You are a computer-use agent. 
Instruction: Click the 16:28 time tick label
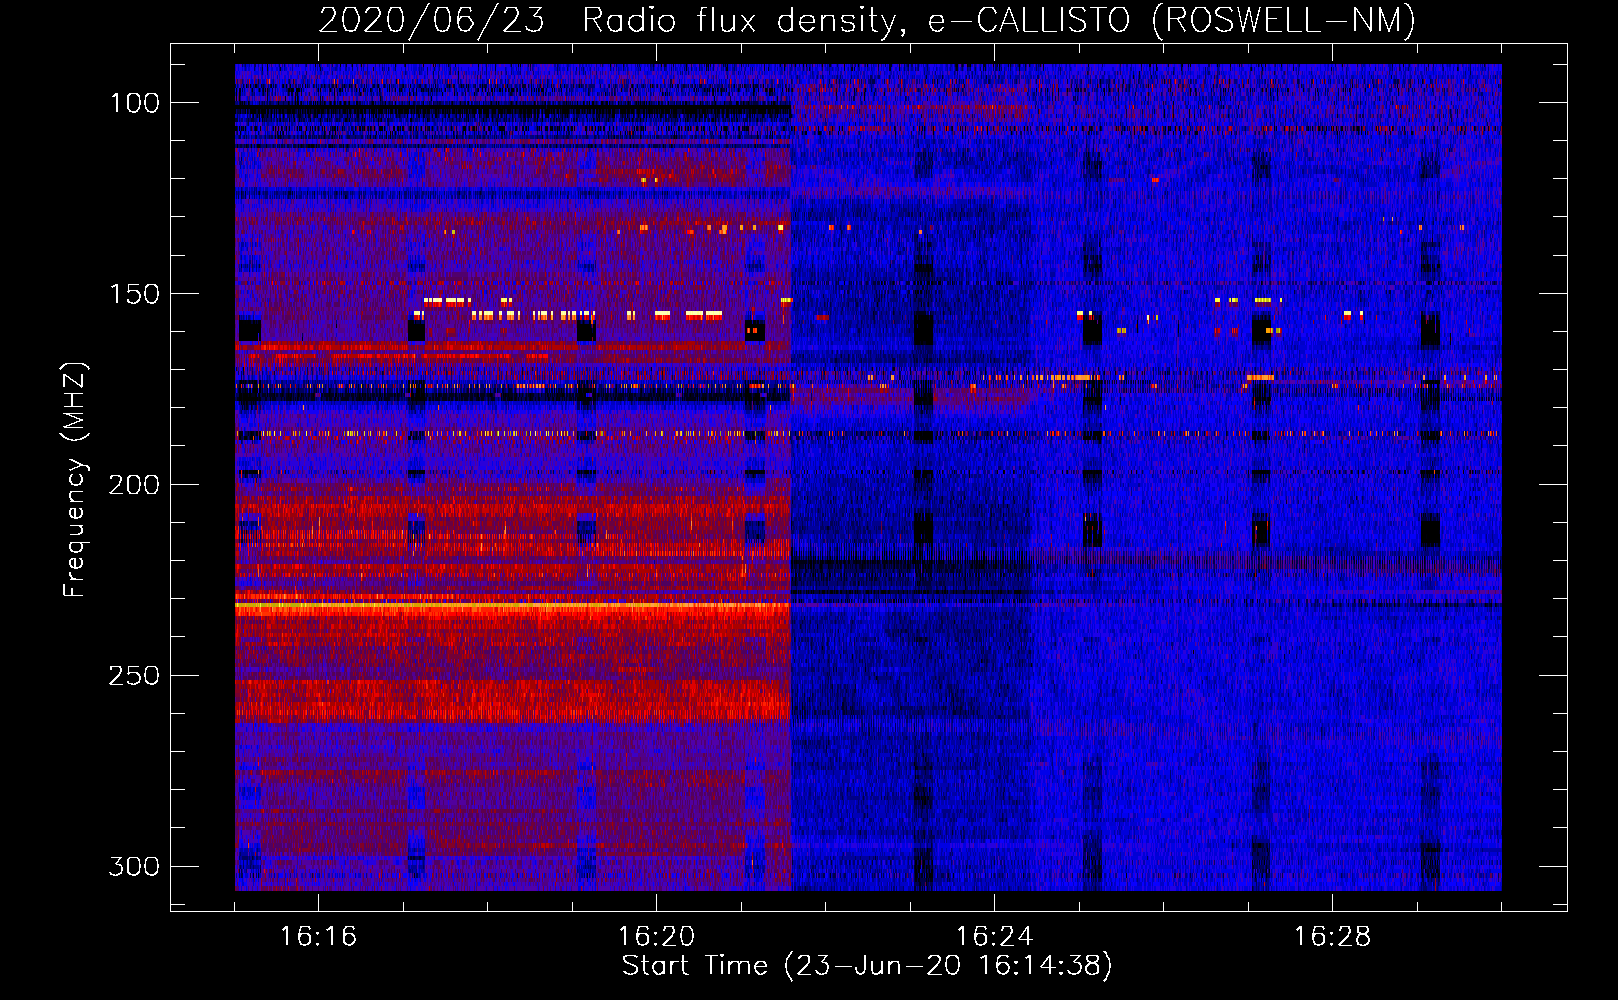coord(1332,937)
